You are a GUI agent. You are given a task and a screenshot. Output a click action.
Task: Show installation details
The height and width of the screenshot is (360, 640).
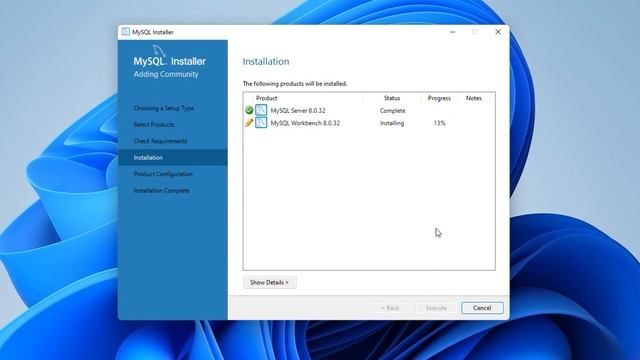click(x=269, y=282)
